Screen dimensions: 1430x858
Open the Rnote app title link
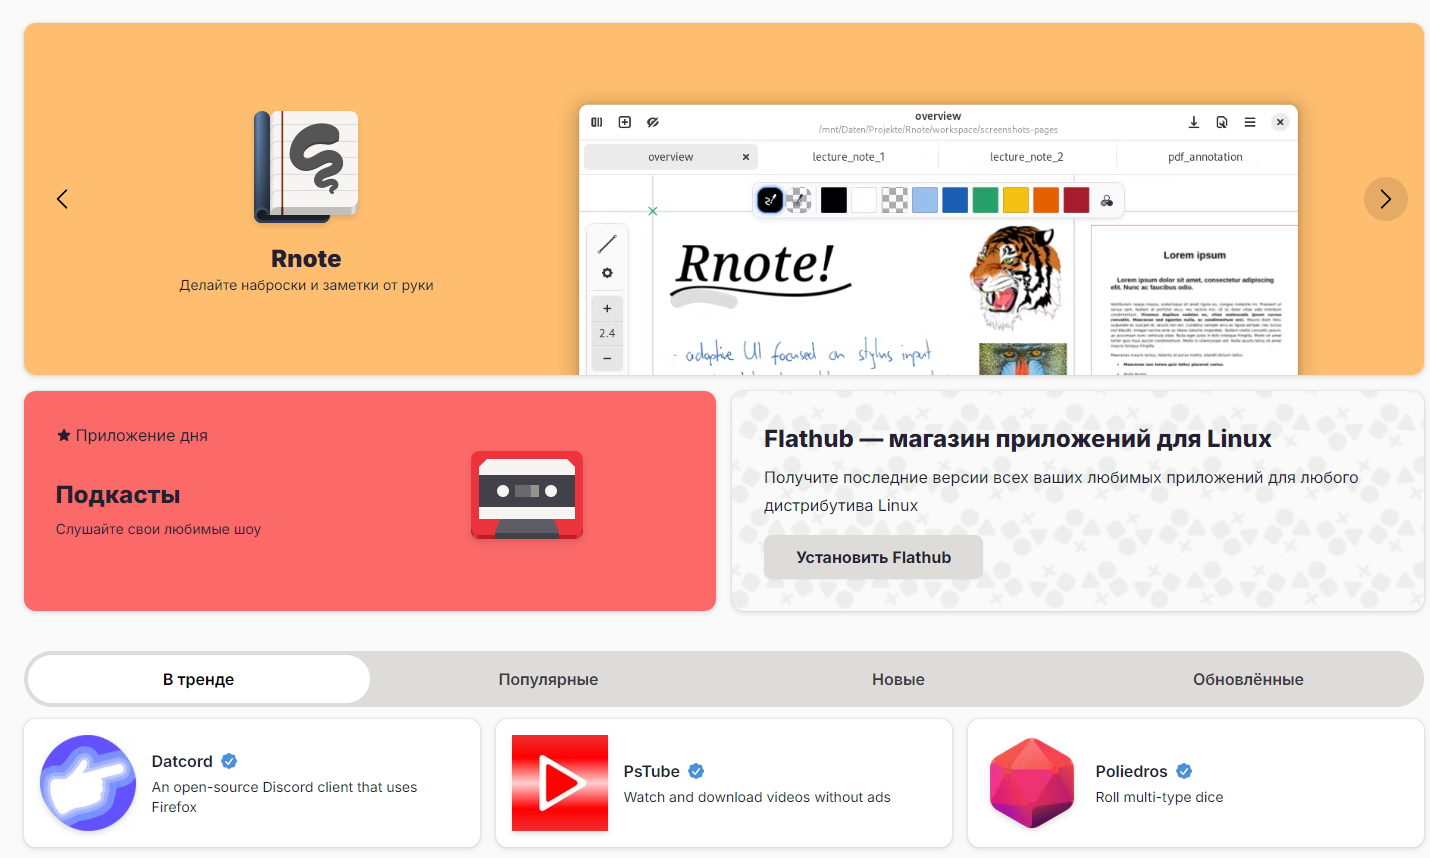(306, 259)
